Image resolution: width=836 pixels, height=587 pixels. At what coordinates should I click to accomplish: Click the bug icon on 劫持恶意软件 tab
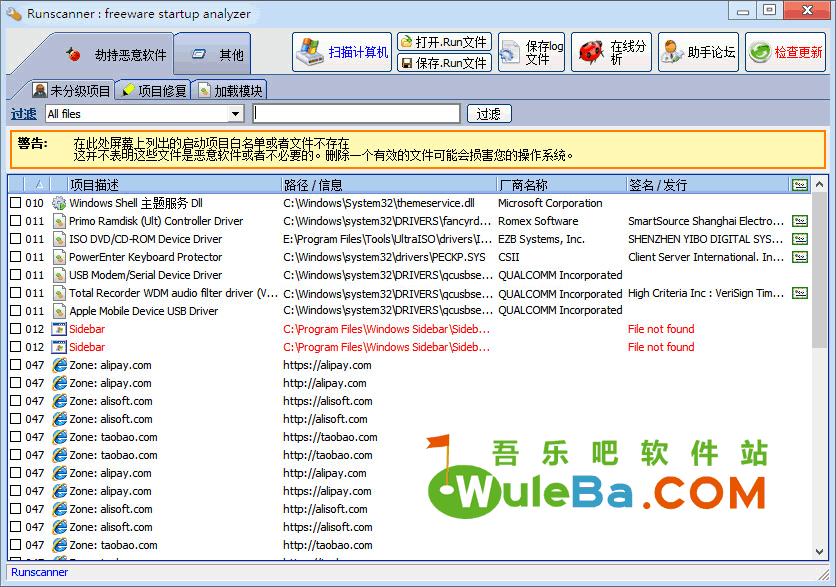tap(74, 54)
